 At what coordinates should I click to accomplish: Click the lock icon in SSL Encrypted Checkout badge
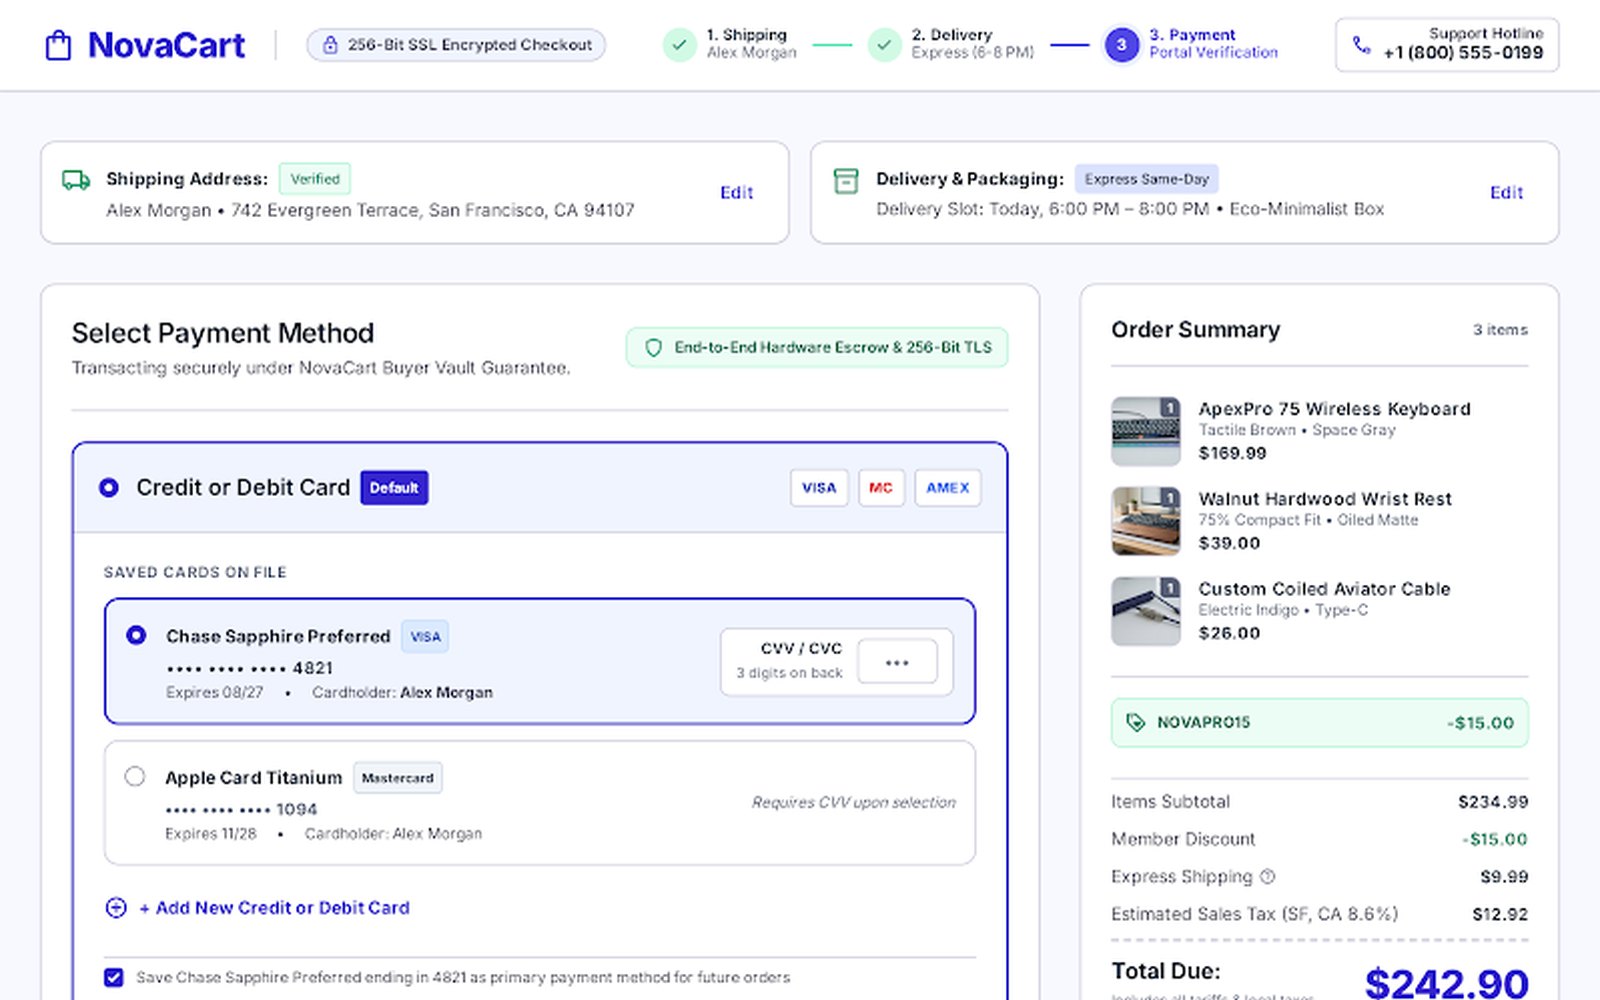tap(330, 45)
